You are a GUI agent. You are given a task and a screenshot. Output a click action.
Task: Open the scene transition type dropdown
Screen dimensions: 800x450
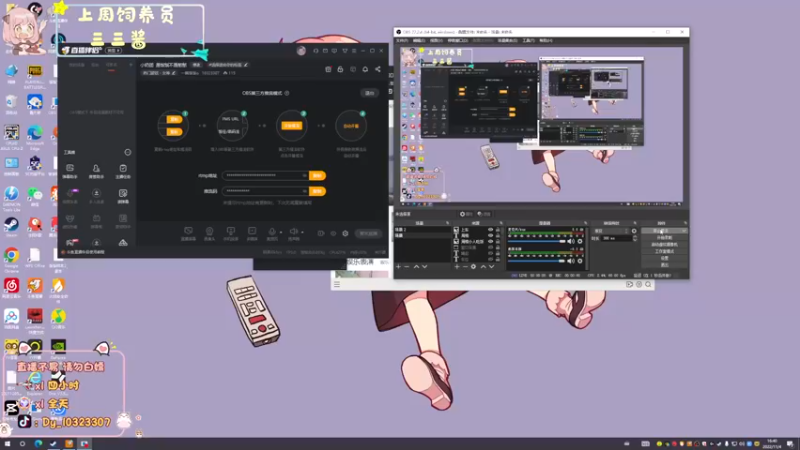pos(611,231)
